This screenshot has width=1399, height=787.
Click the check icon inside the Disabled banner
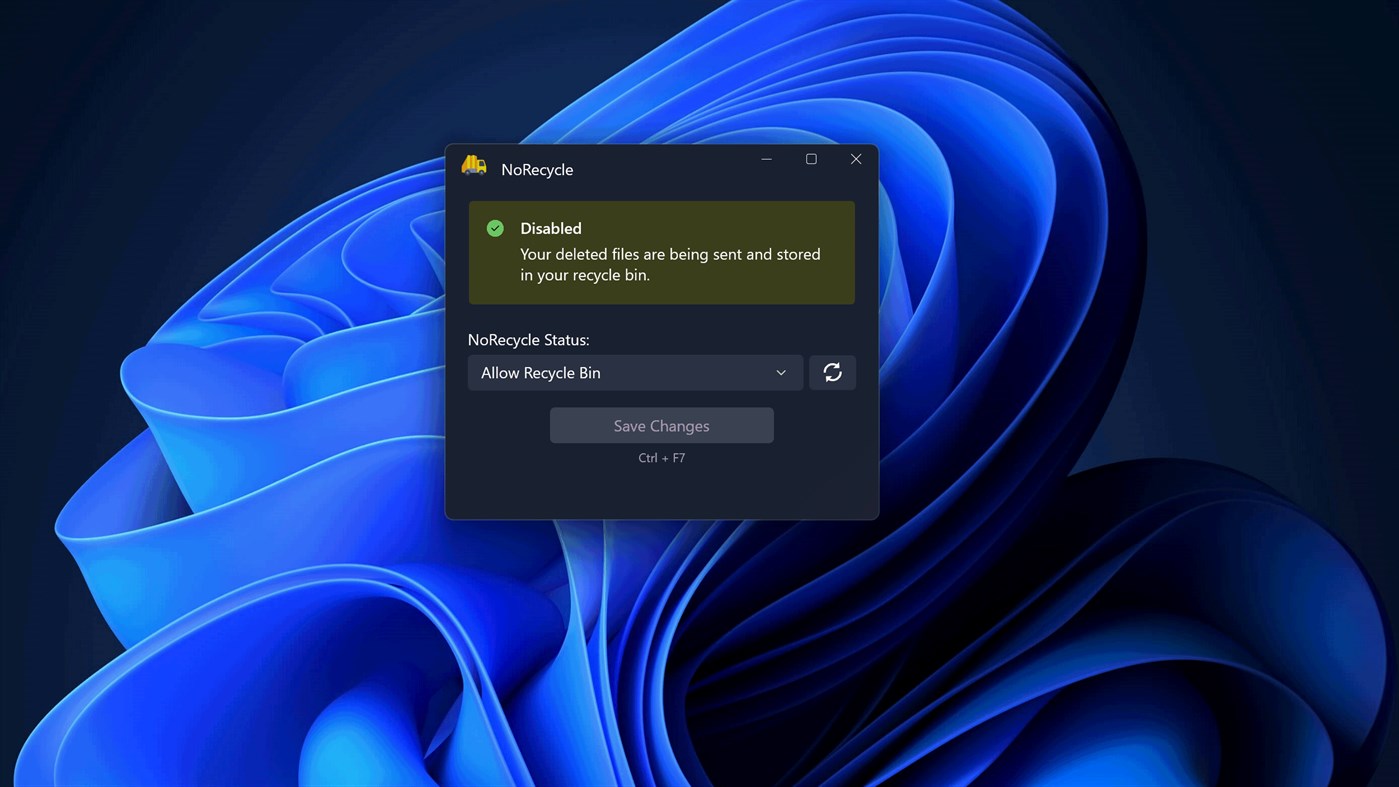[495, 228]
